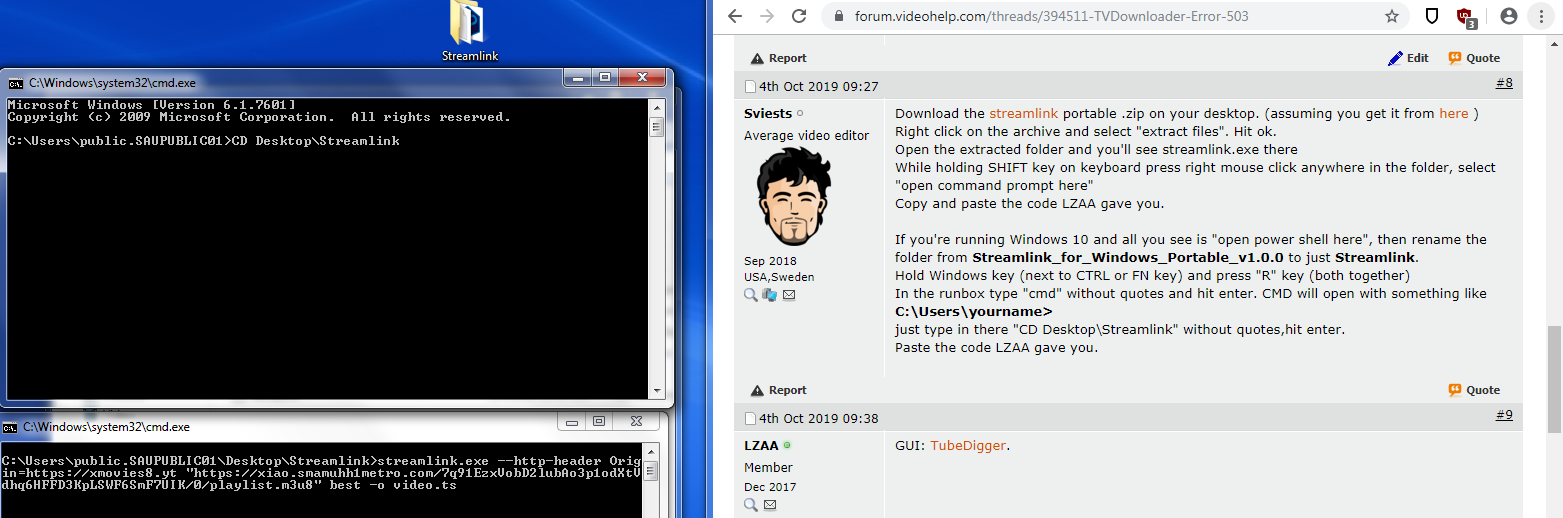Open LZAA's user profile name
Image resolution: width=1563 pixels, height=518 pixels.
pyautogui.click(x=762, y=446)
